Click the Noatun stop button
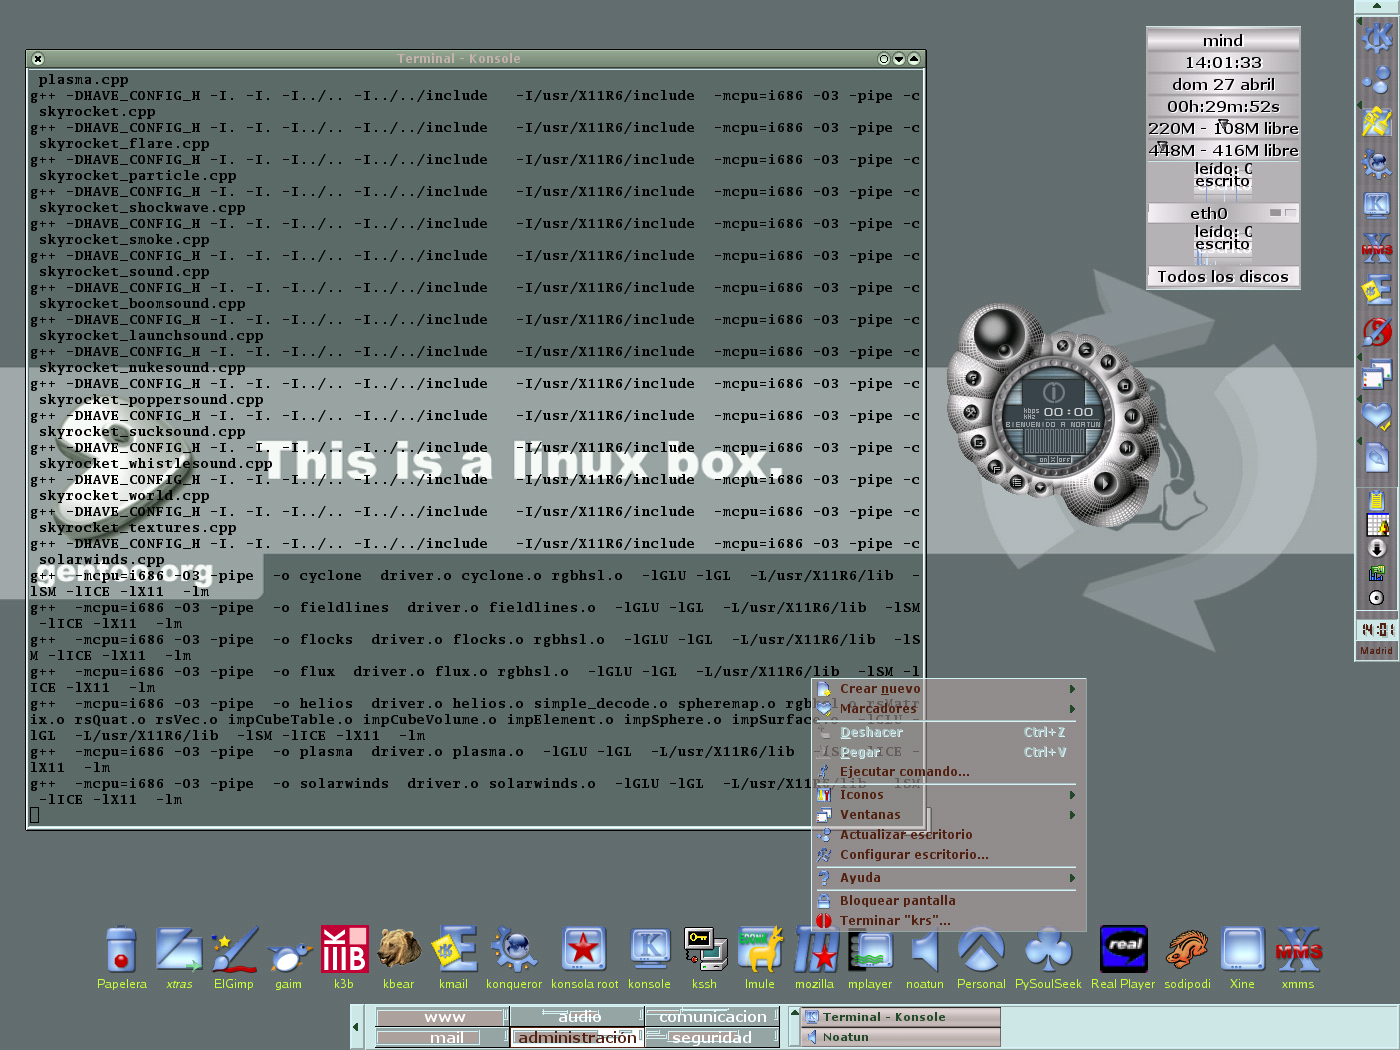Image resolution: width=1400 pixels, height=1050 pixels. pos(1124,386)
